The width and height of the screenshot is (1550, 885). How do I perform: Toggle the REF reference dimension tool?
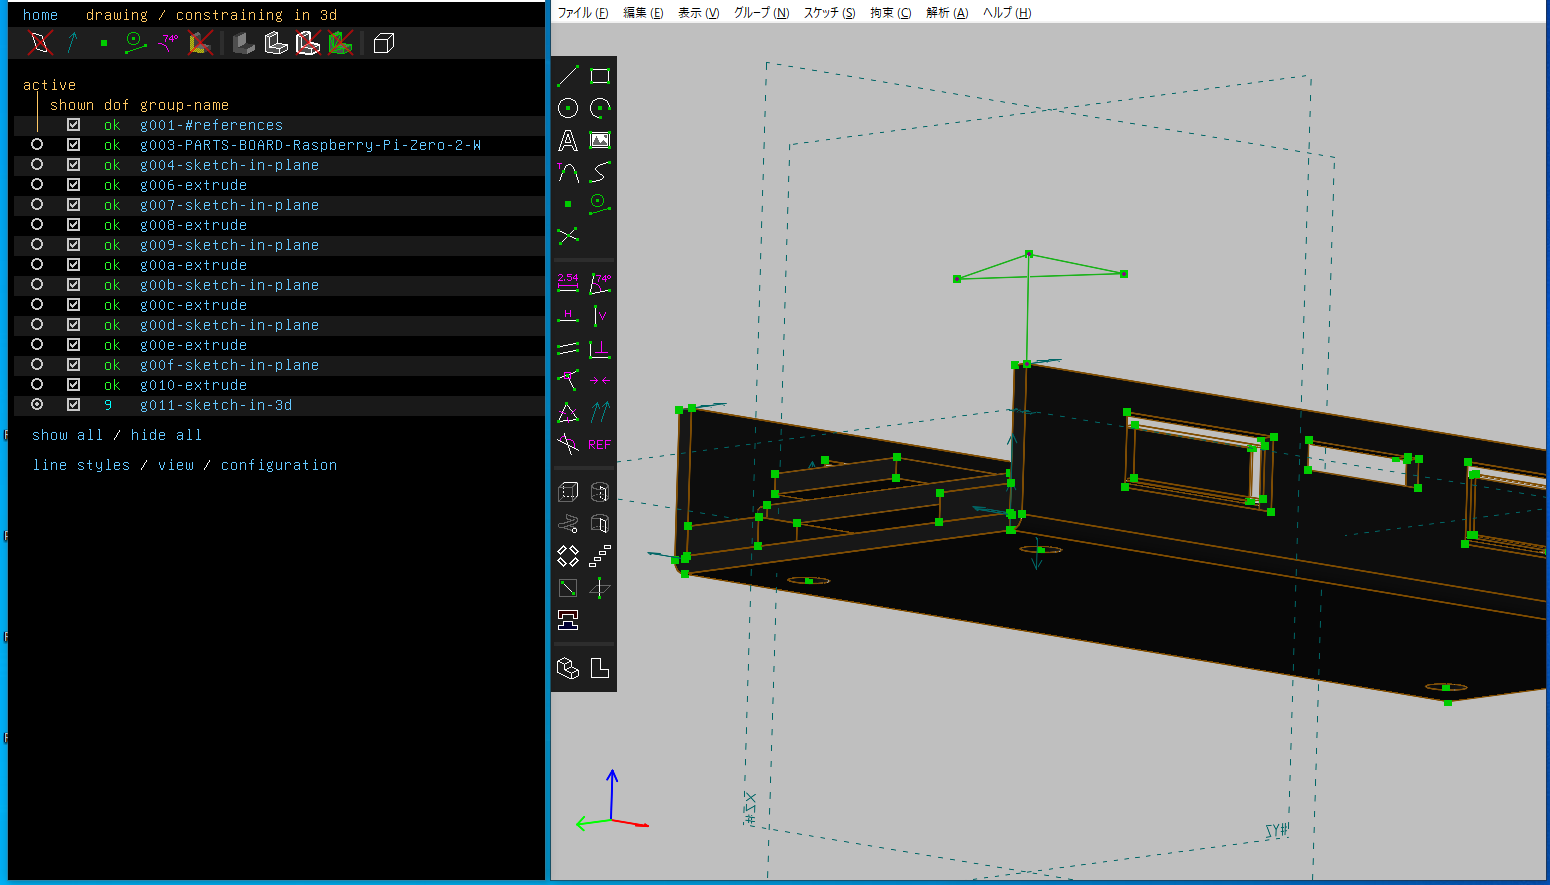click(600, 445)
